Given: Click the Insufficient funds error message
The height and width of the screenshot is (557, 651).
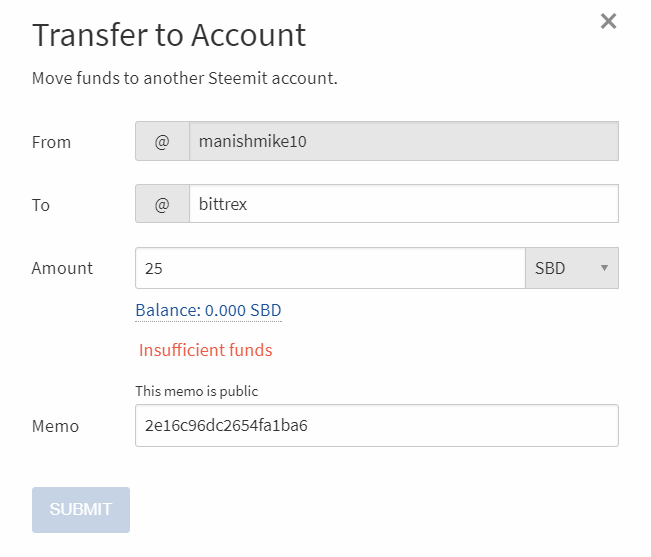Looking at the screenshot, I should pyautogui.click(x=205, y=350).
